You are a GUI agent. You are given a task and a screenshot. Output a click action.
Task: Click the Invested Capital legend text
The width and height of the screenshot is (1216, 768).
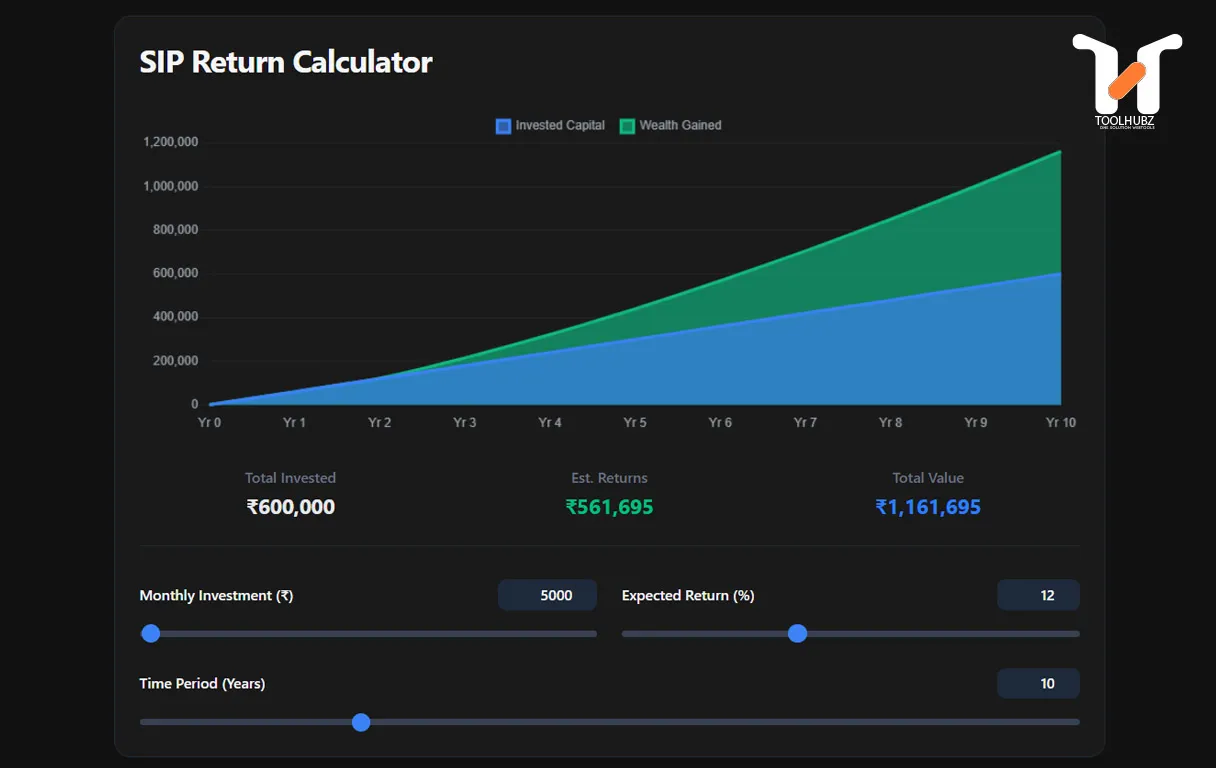(x=560, y=126)
